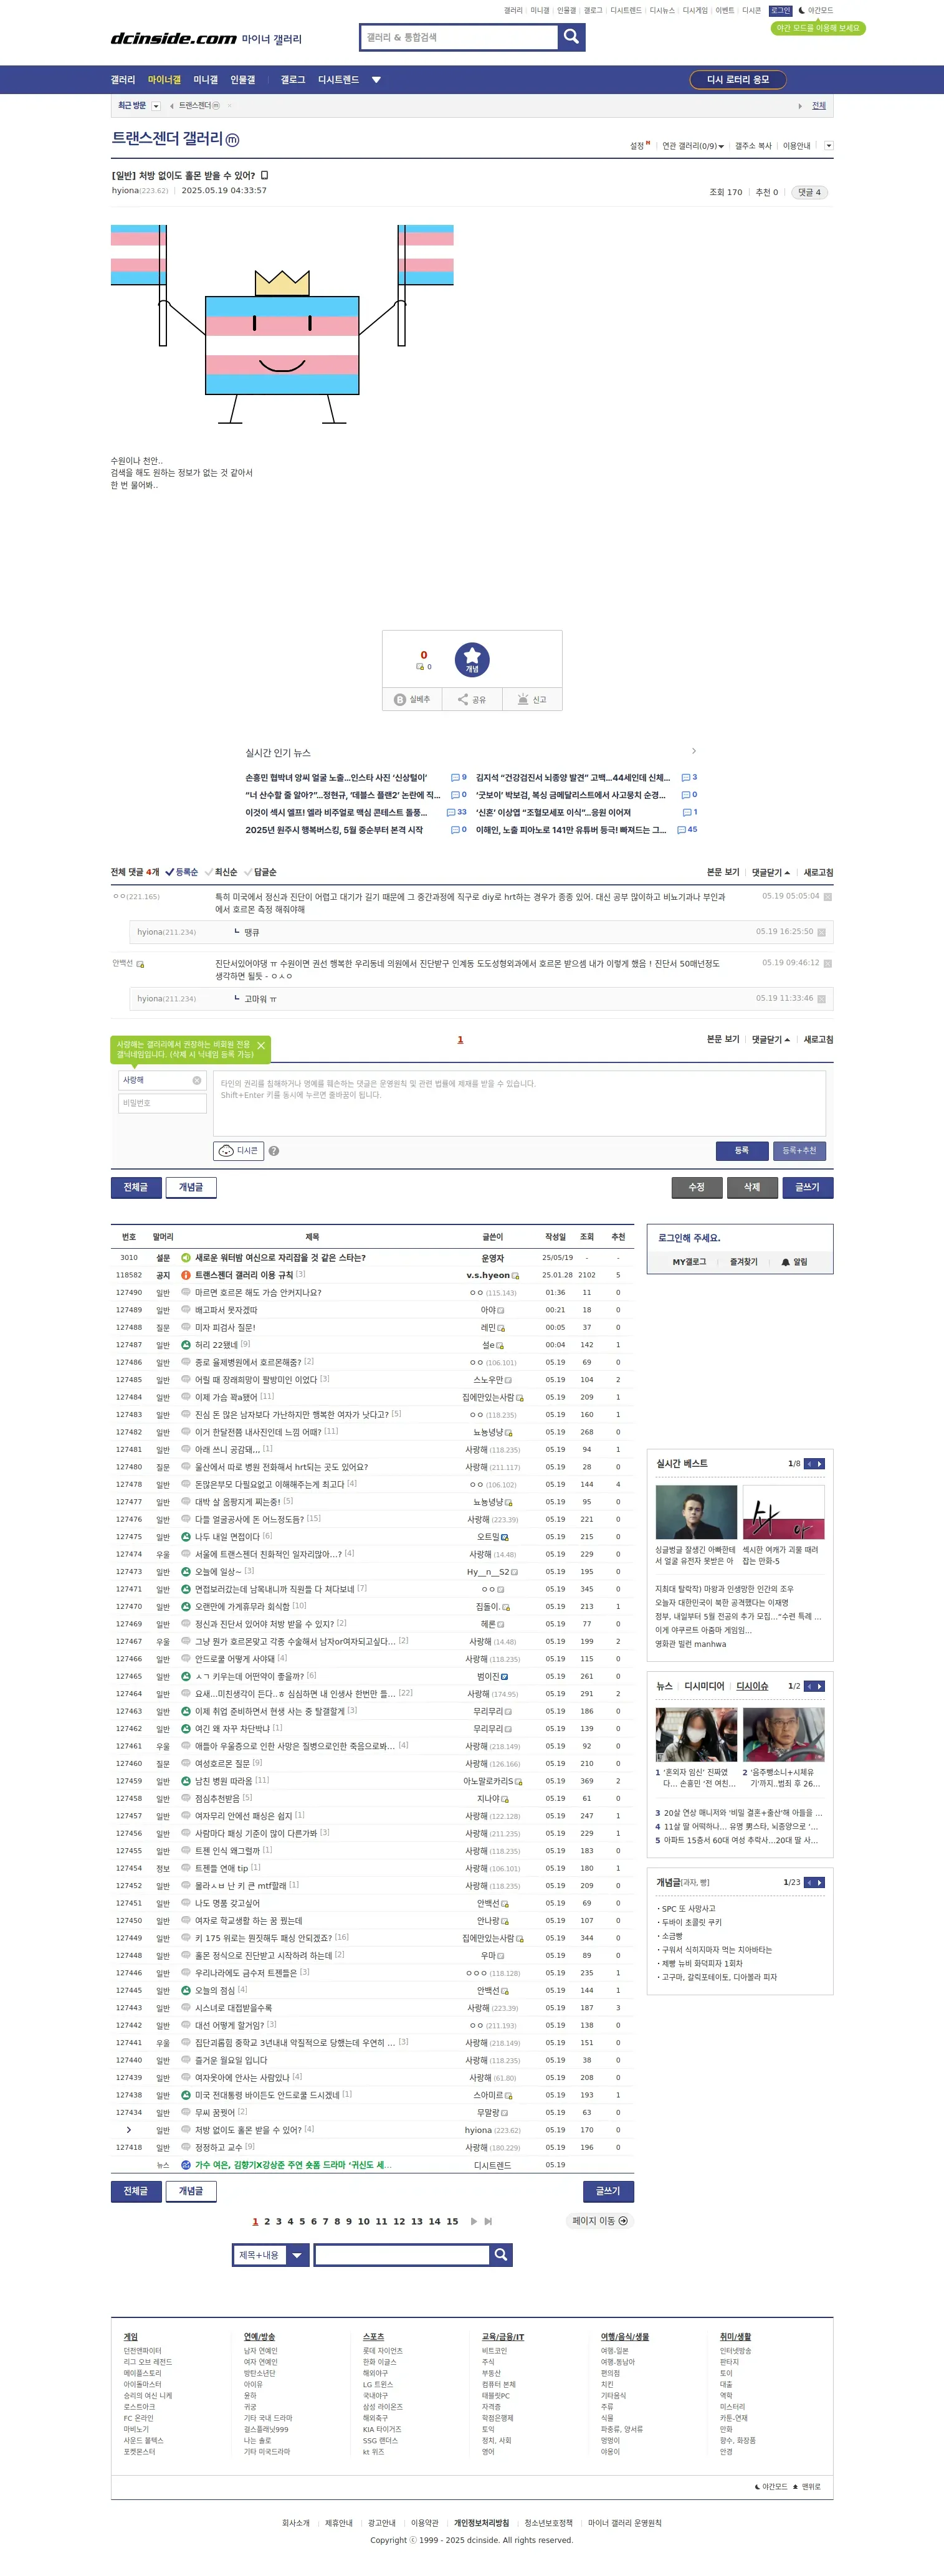The height and width of the screenshot is (2576, 944).
Task: Click the 실베추 button
Action: coord(412,699)
